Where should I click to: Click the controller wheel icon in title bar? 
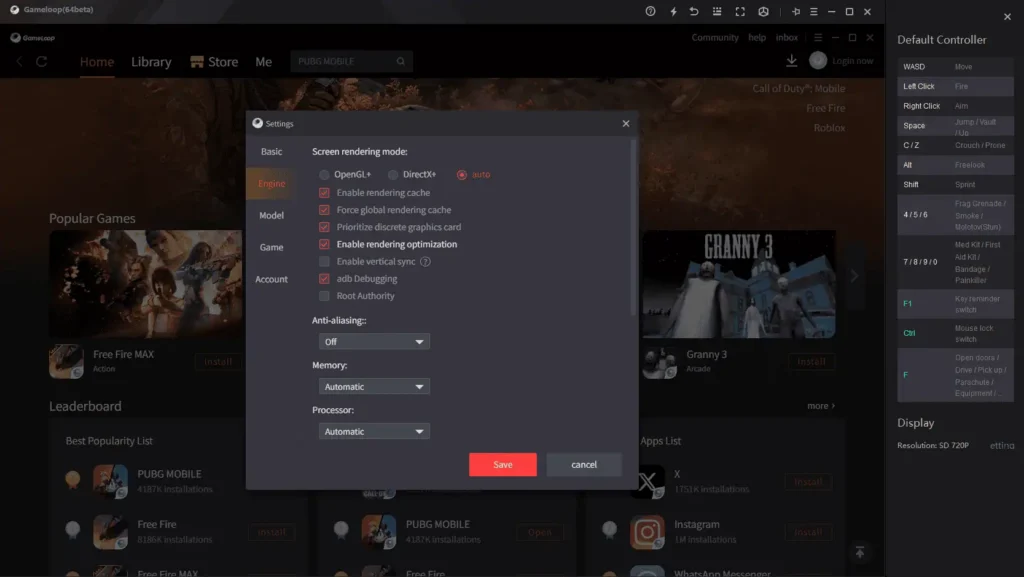(763, 11)
